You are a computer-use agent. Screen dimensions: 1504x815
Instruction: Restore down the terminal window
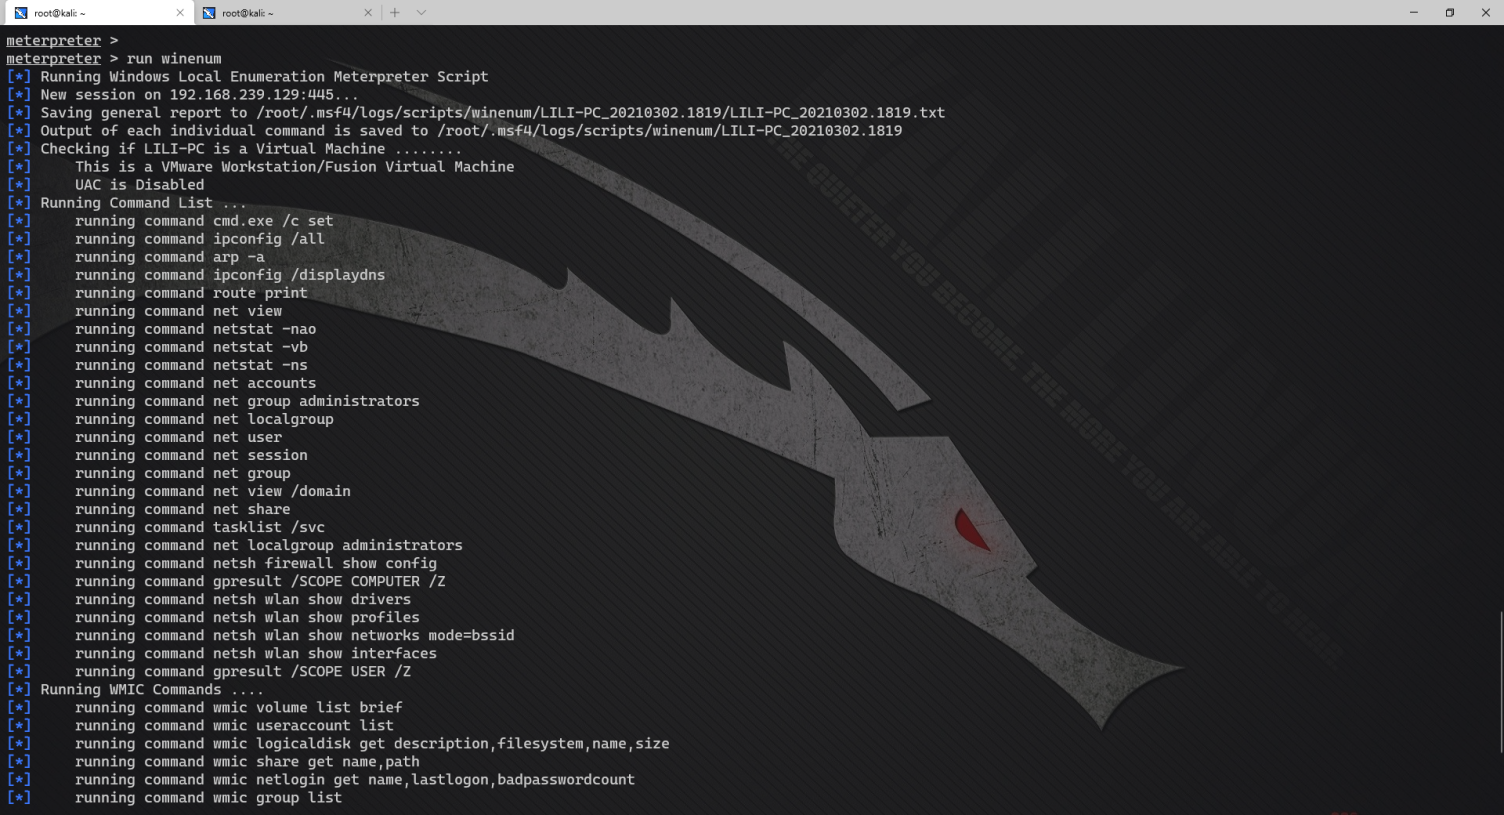pos(1449,12)
